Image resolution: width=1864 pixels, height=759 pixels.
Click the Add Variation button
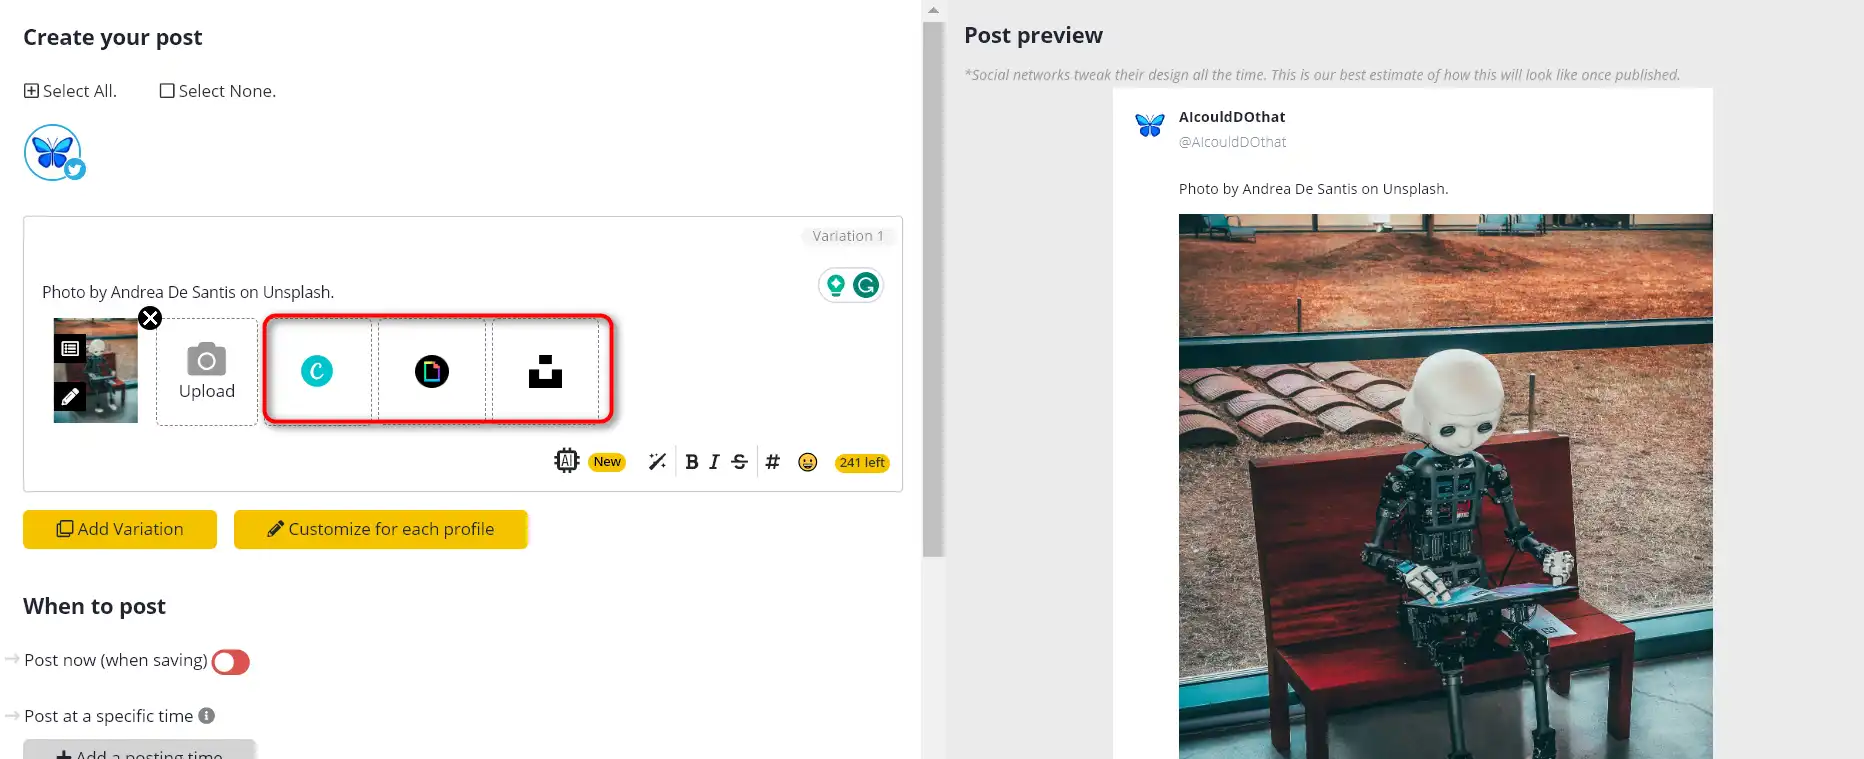coord(120,529)
